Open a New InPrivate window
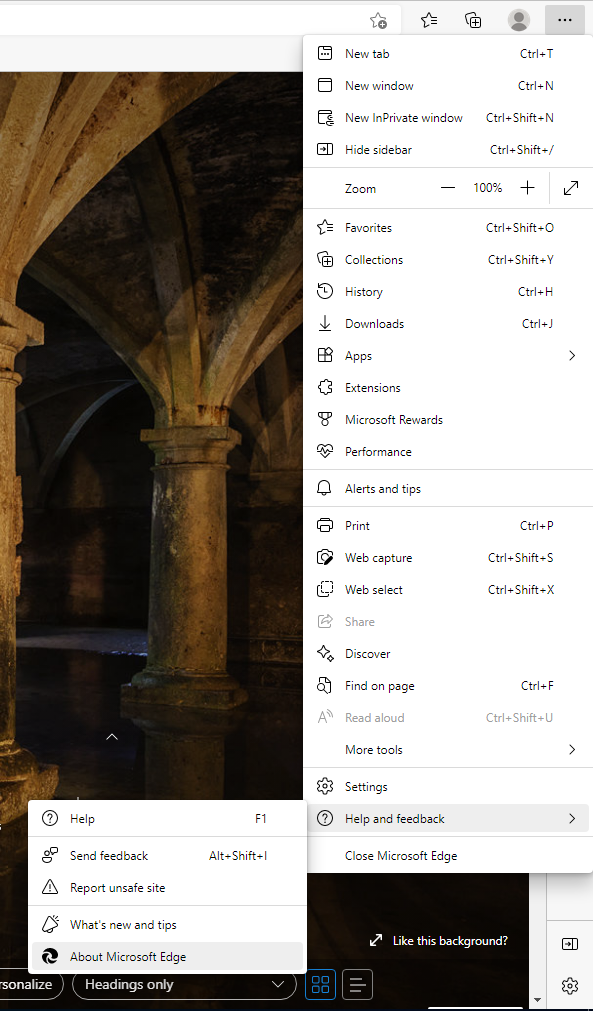This screenshot has width=593, height=1011. (448, 118)
